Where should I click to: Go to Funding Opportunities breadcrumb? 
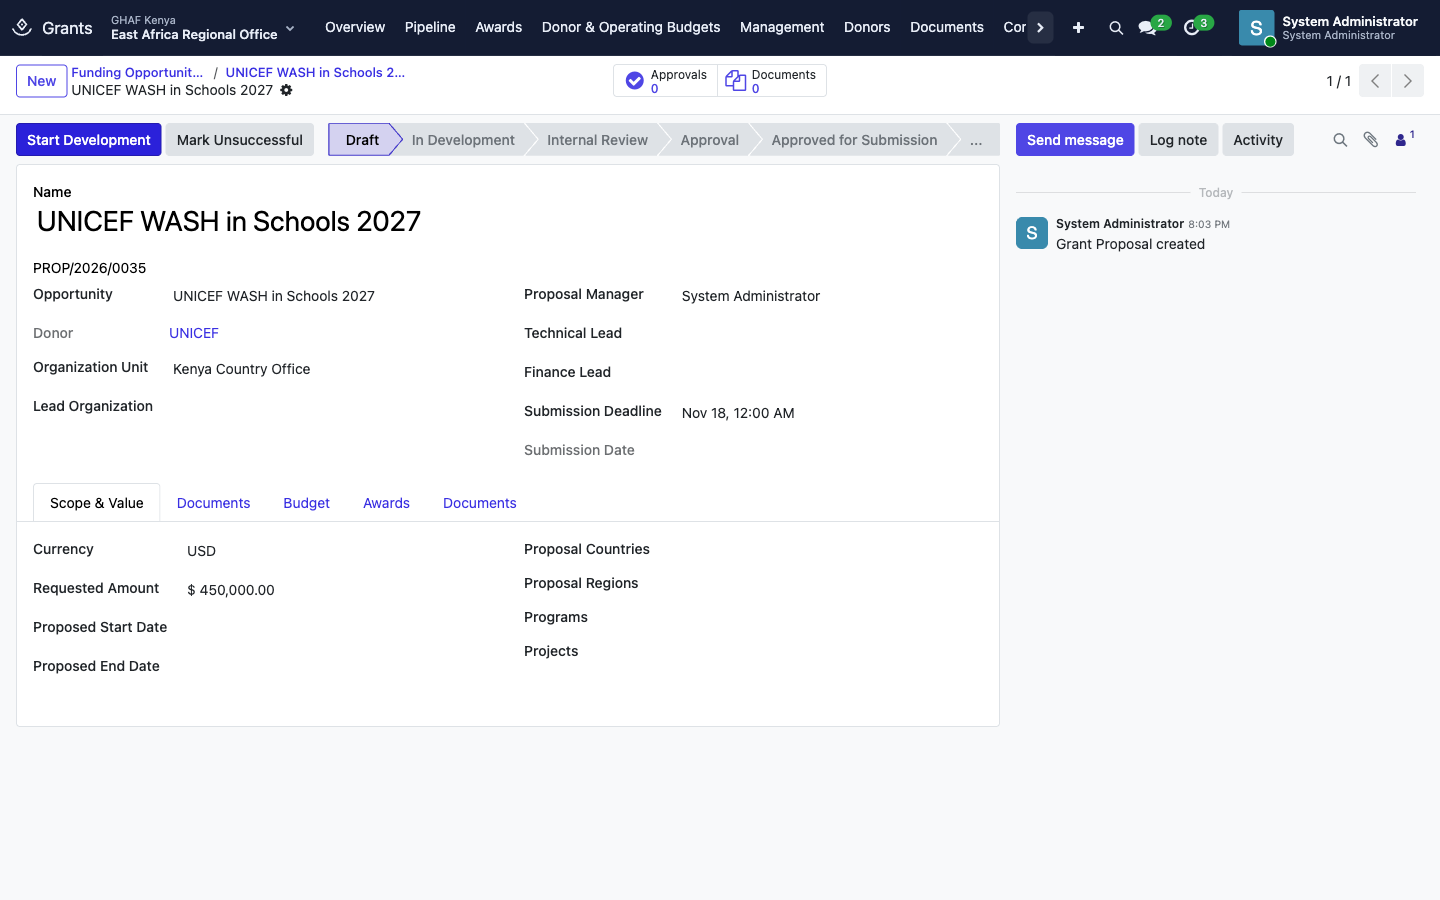(x=137, y=72)
